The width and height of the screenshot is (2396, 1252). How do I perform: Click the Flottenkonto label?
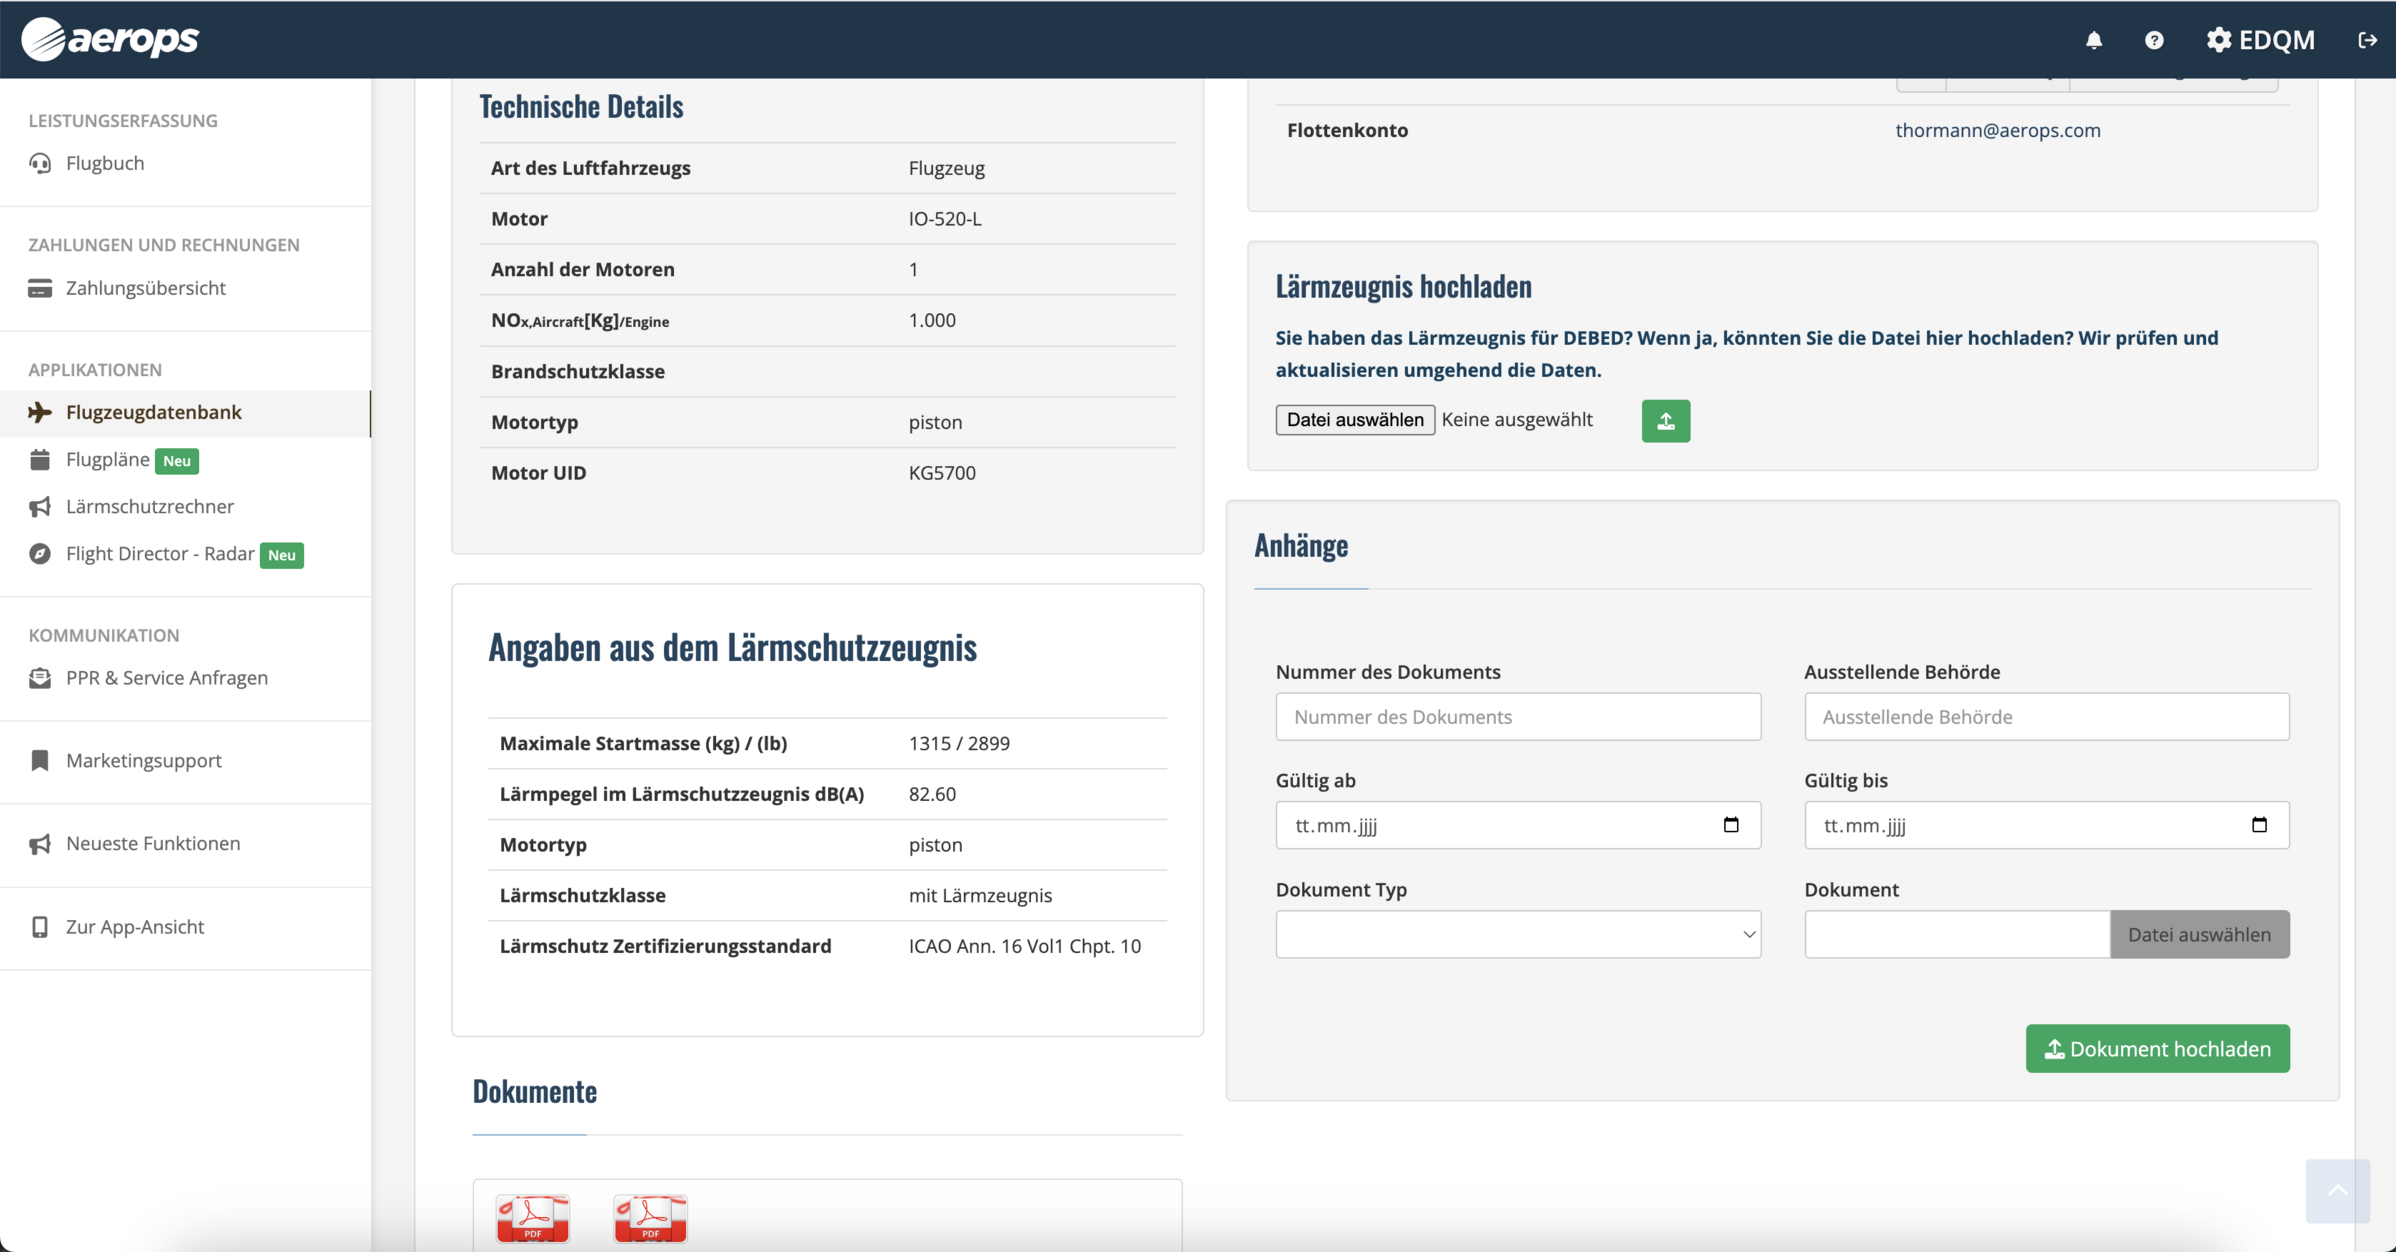(1347, 130)
